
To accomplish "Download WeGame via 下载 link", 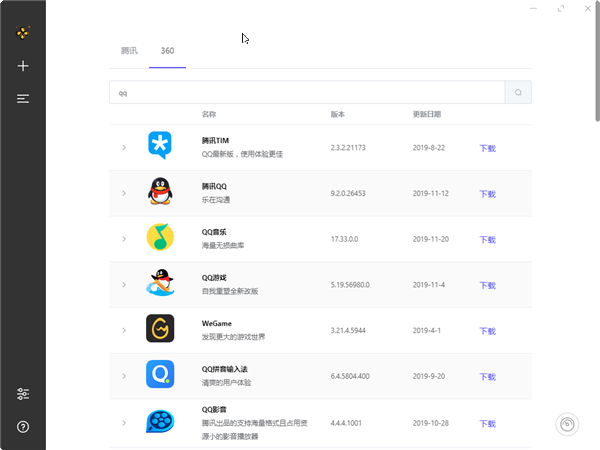I will tap(488, 331).
